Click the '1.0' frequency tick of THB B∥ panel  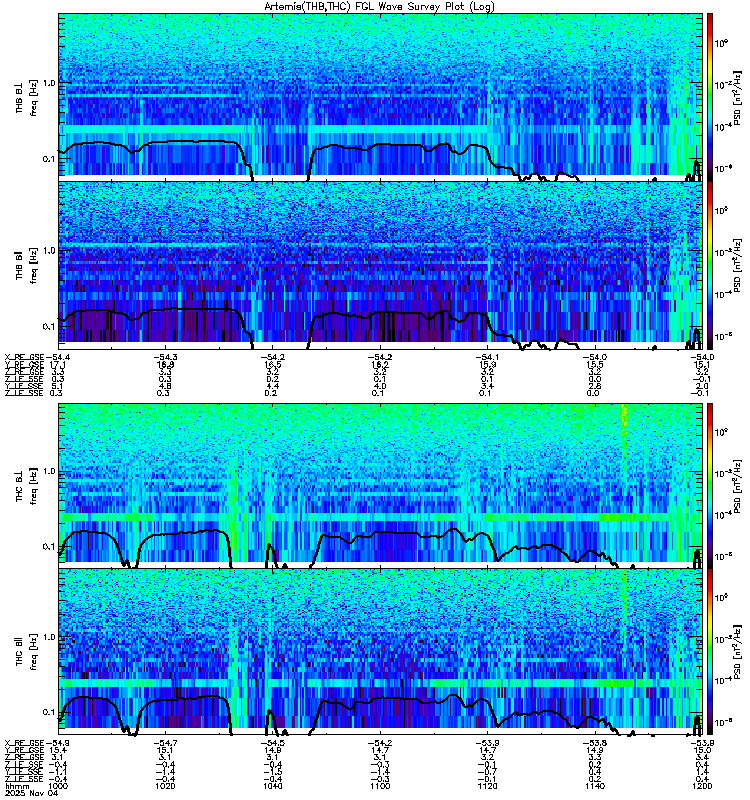coord(49,251)
